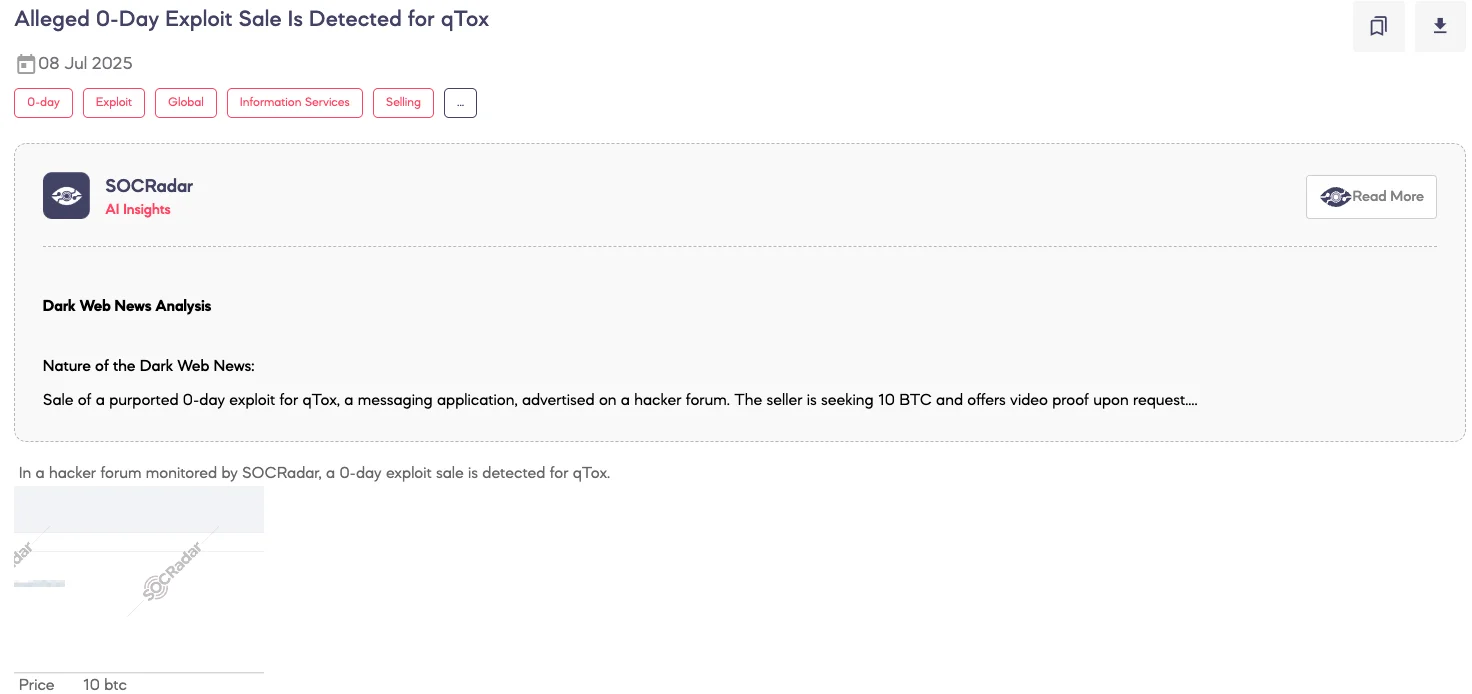The height and width of the screenshot is (694, 1472).
Task: Select the Selling tag chip
Action: coord(403,102)
